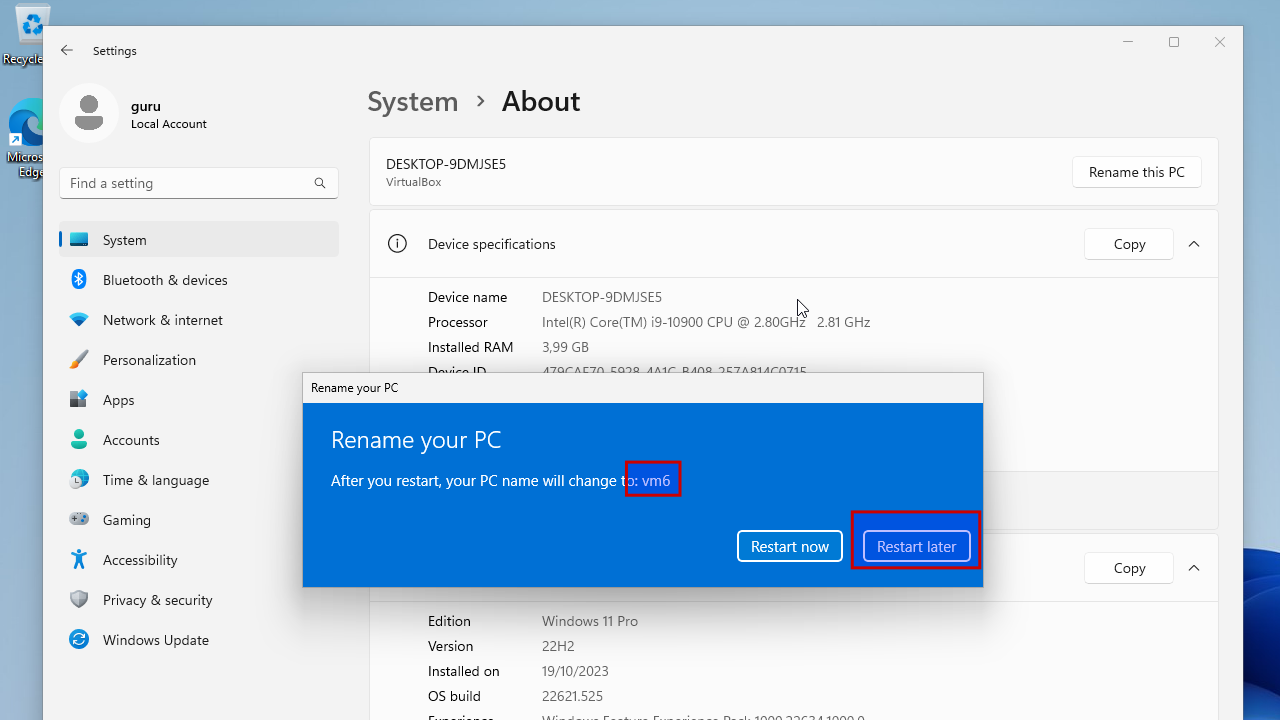Click Restart now button

pos(790,546)
